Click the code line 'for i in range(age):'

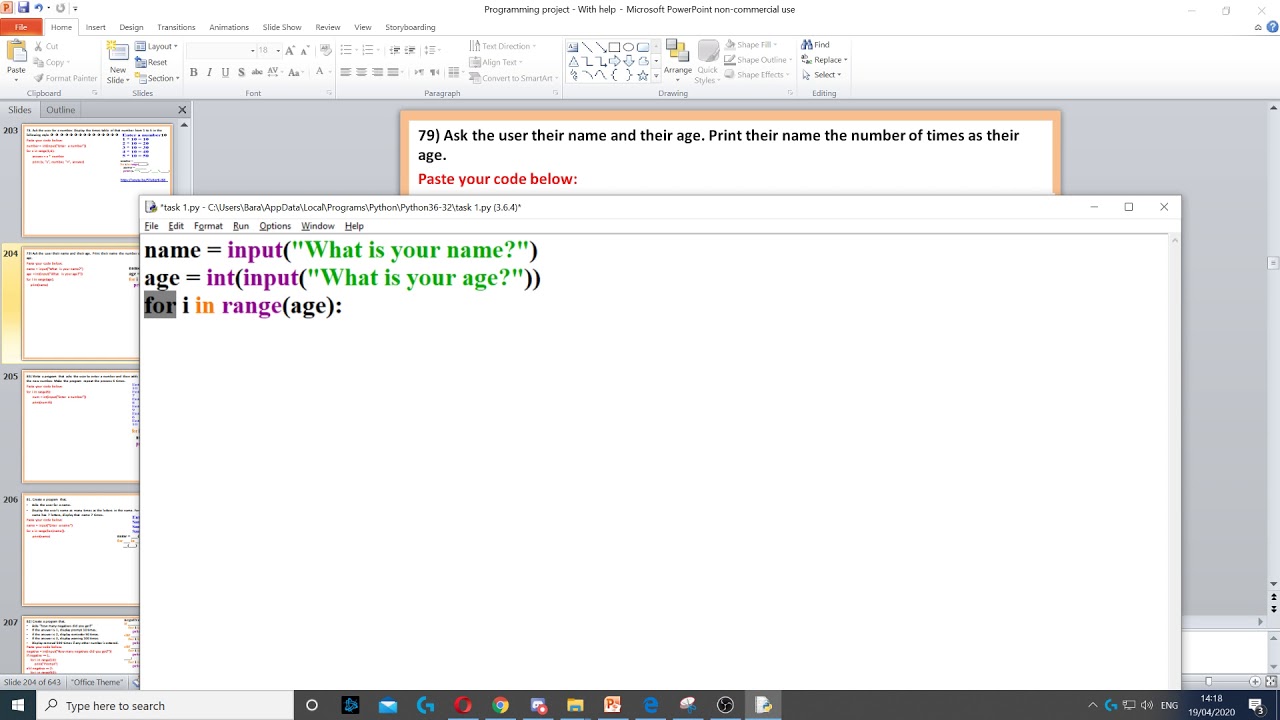tap(243, 306)
